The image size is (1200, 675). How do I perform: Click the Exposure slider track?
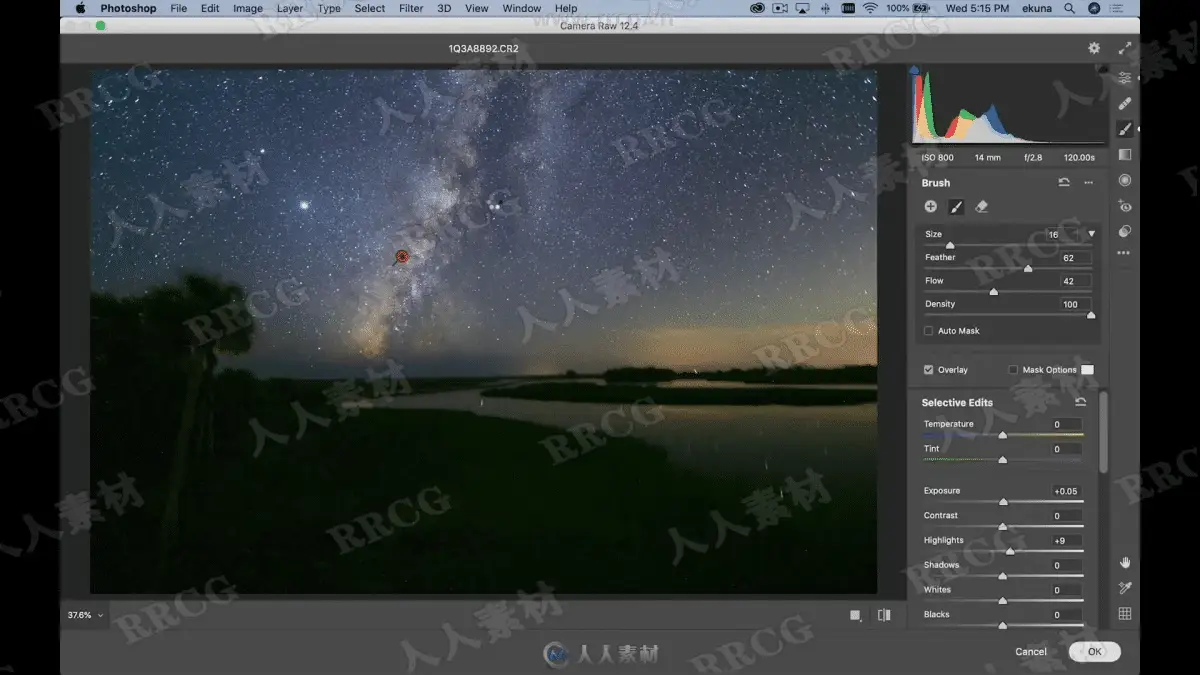click(x=1003, y=502)
